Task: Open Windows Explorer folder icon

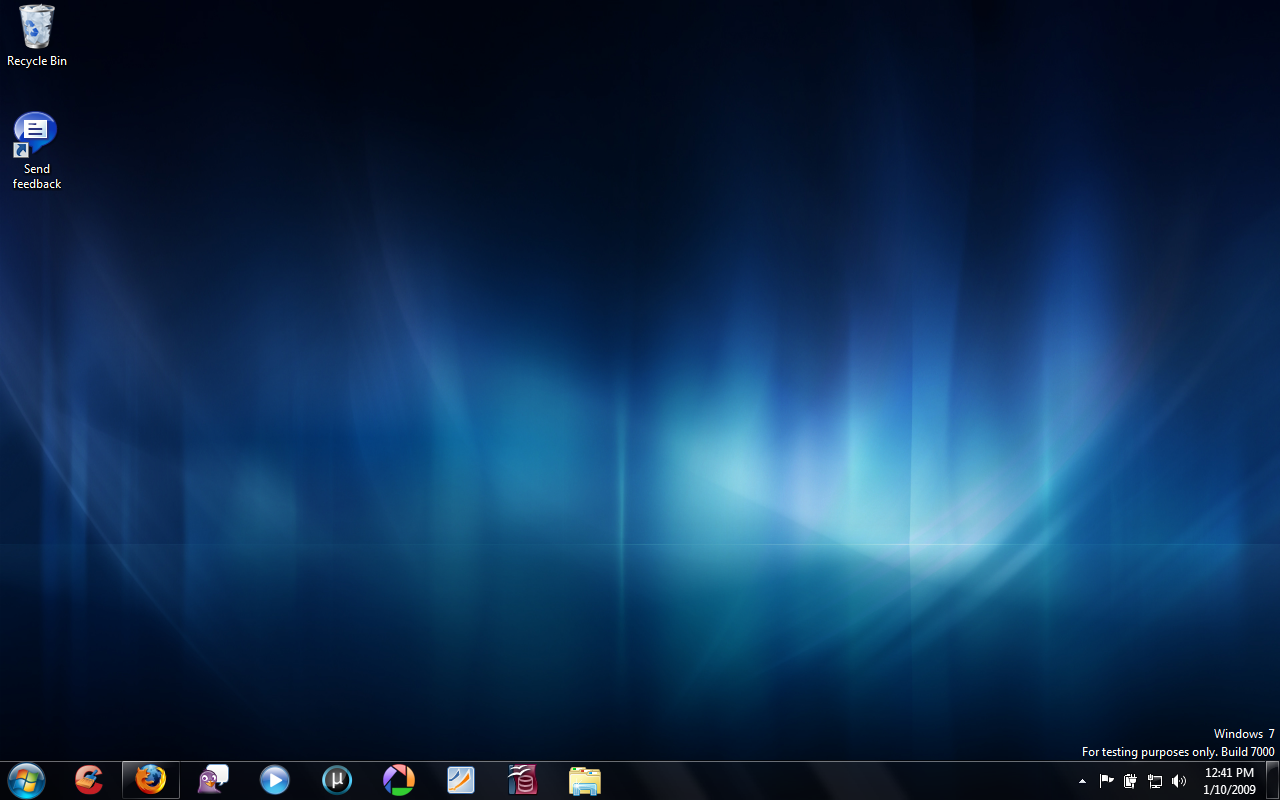Action: (x=585, y=780)
